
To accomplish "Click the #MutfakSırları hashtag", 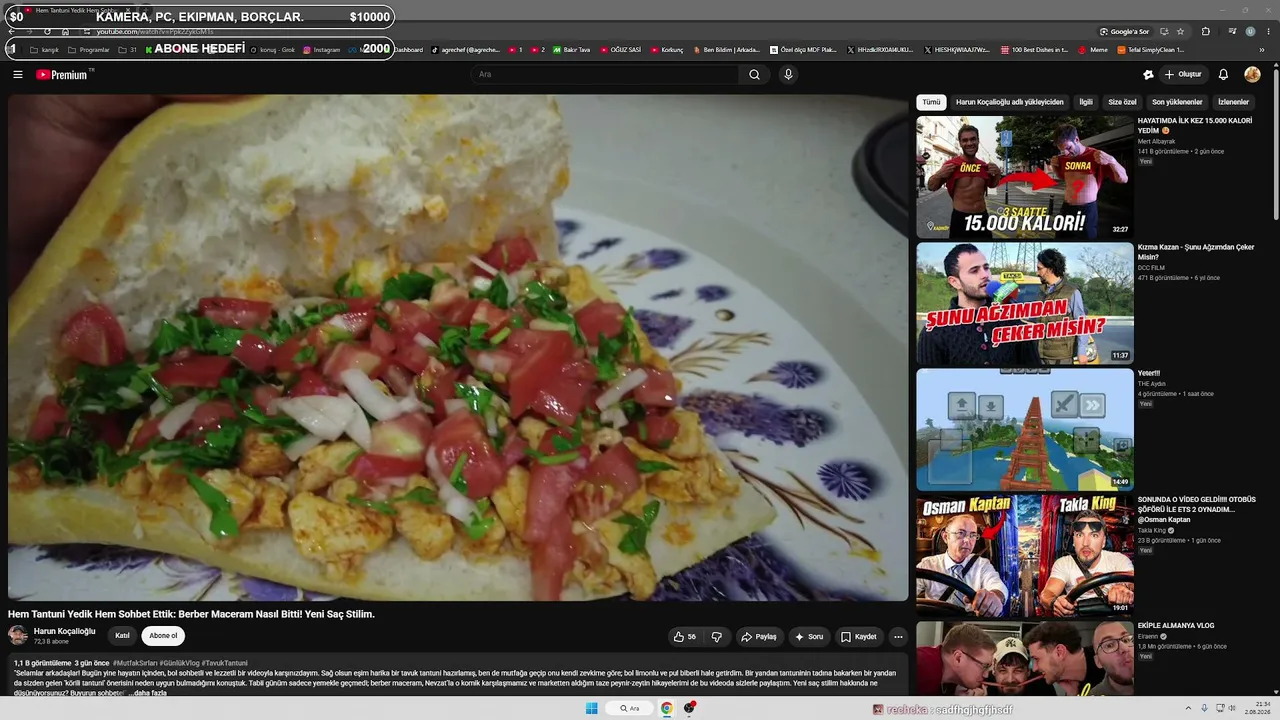I will (135, 663).
